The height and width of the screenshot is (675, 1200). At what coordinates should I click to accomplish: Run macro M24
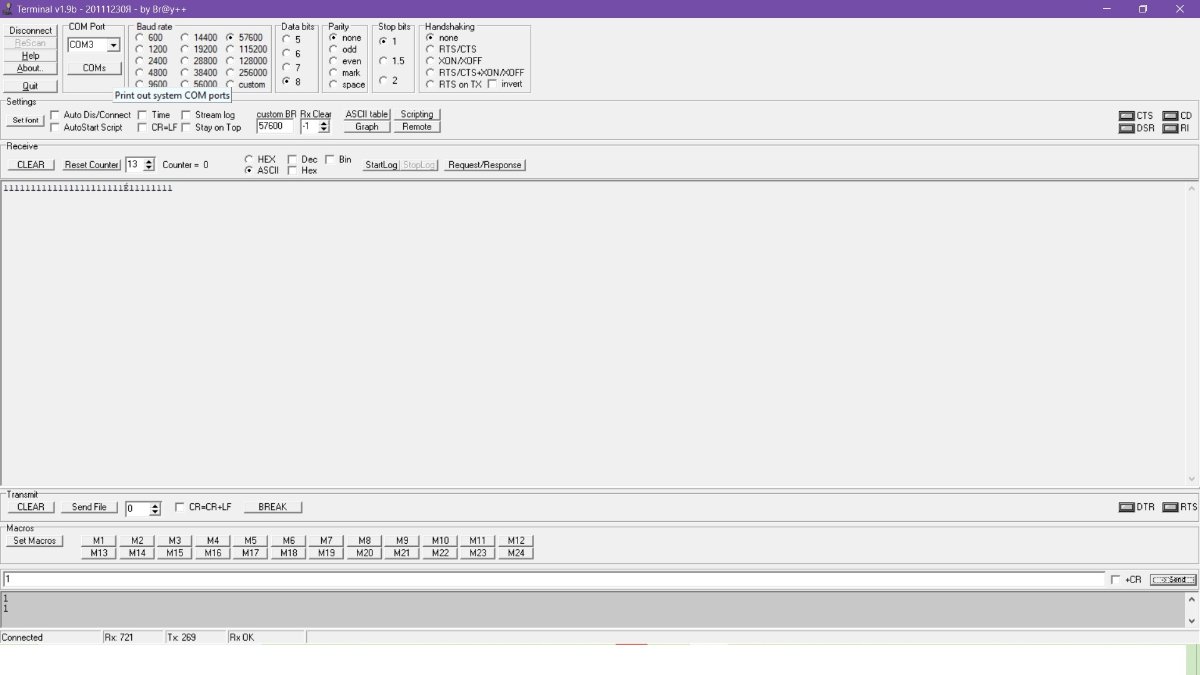[x=515, y=552]
